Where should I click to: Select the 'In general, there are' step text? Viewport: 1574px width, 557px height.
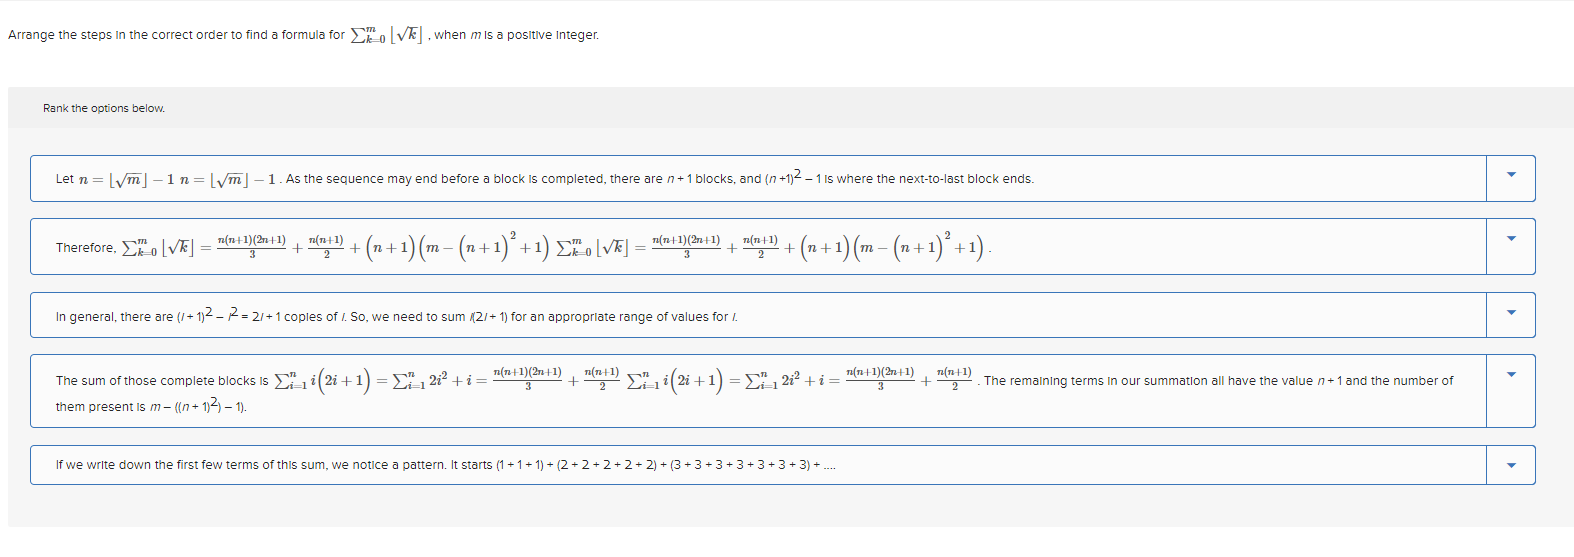[x=397, y=316]
